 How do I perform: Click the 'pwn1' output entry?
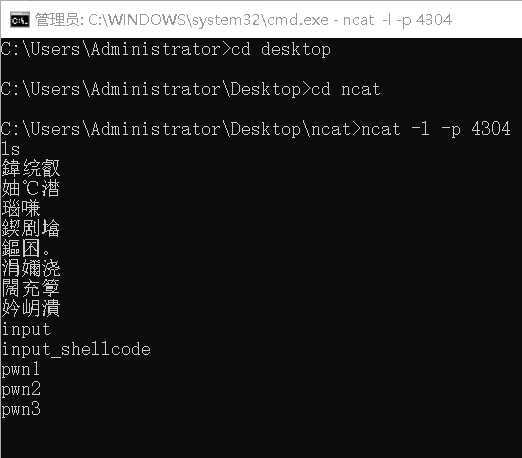[x=21, y=370]
